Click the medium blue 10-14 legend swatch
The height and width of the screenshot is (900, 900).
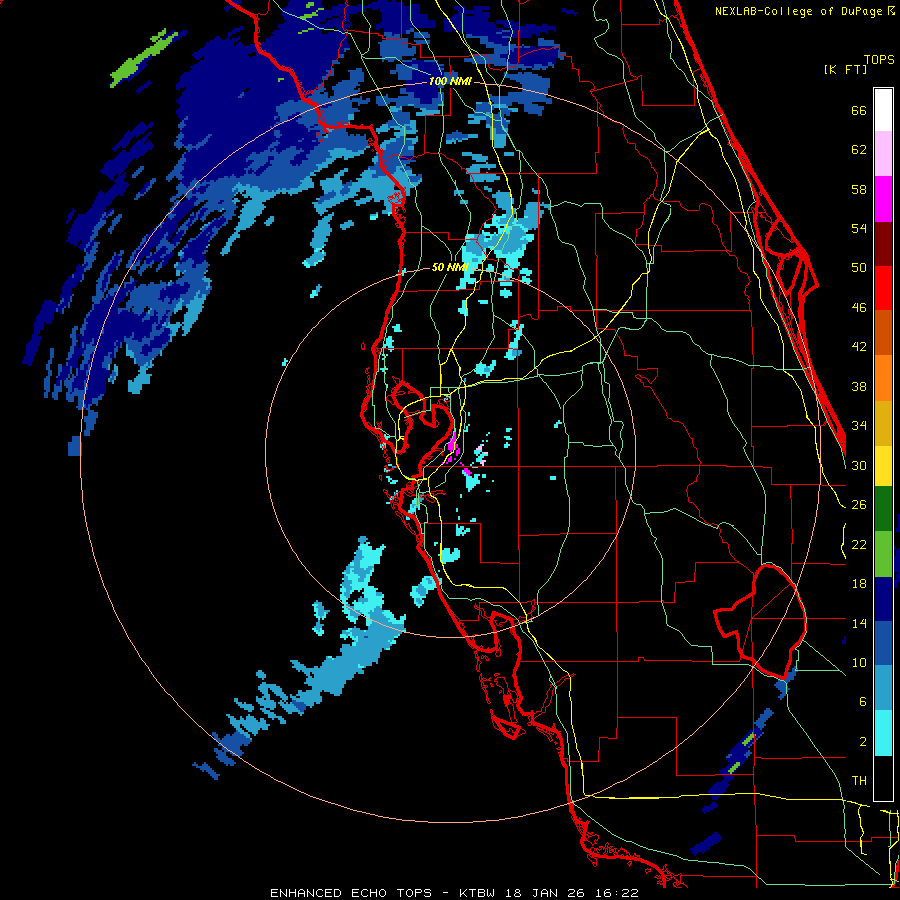tap(883, 643)
